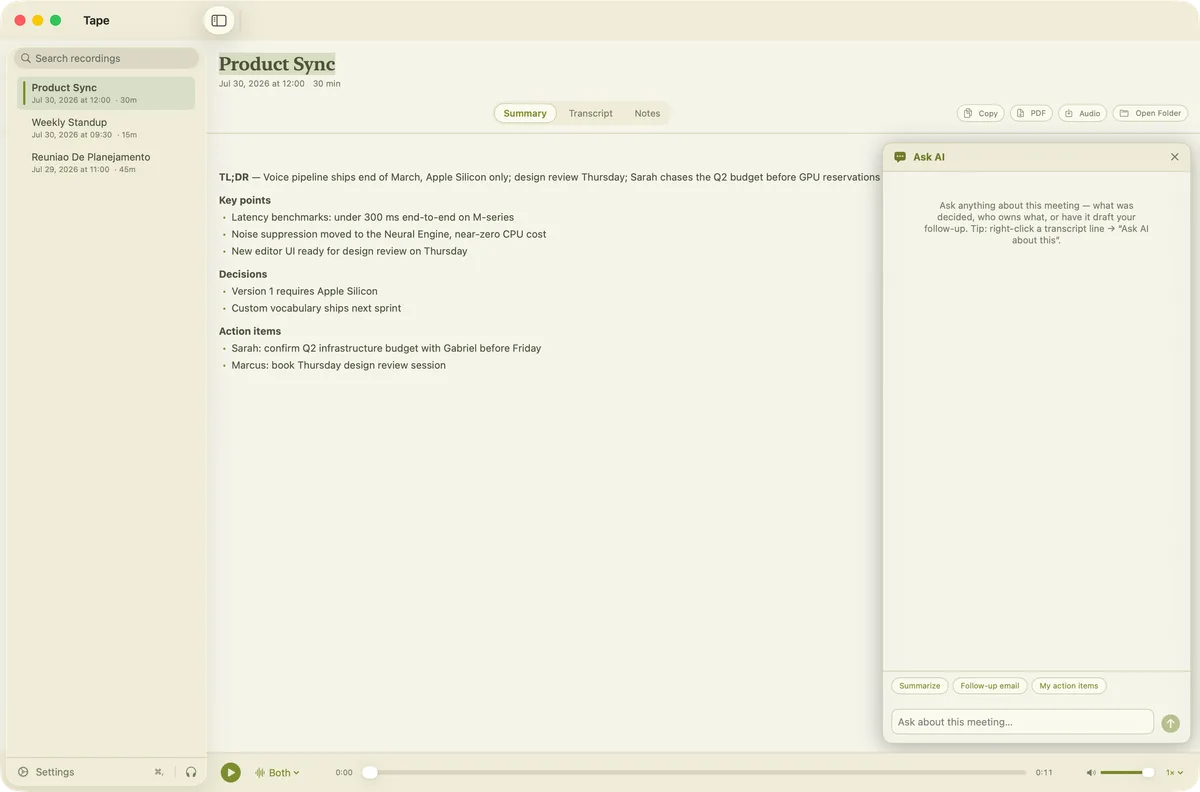Switch to the Transcript tab
The height and width of the screenshot is (792, 1200).
(x=590, y=113)
